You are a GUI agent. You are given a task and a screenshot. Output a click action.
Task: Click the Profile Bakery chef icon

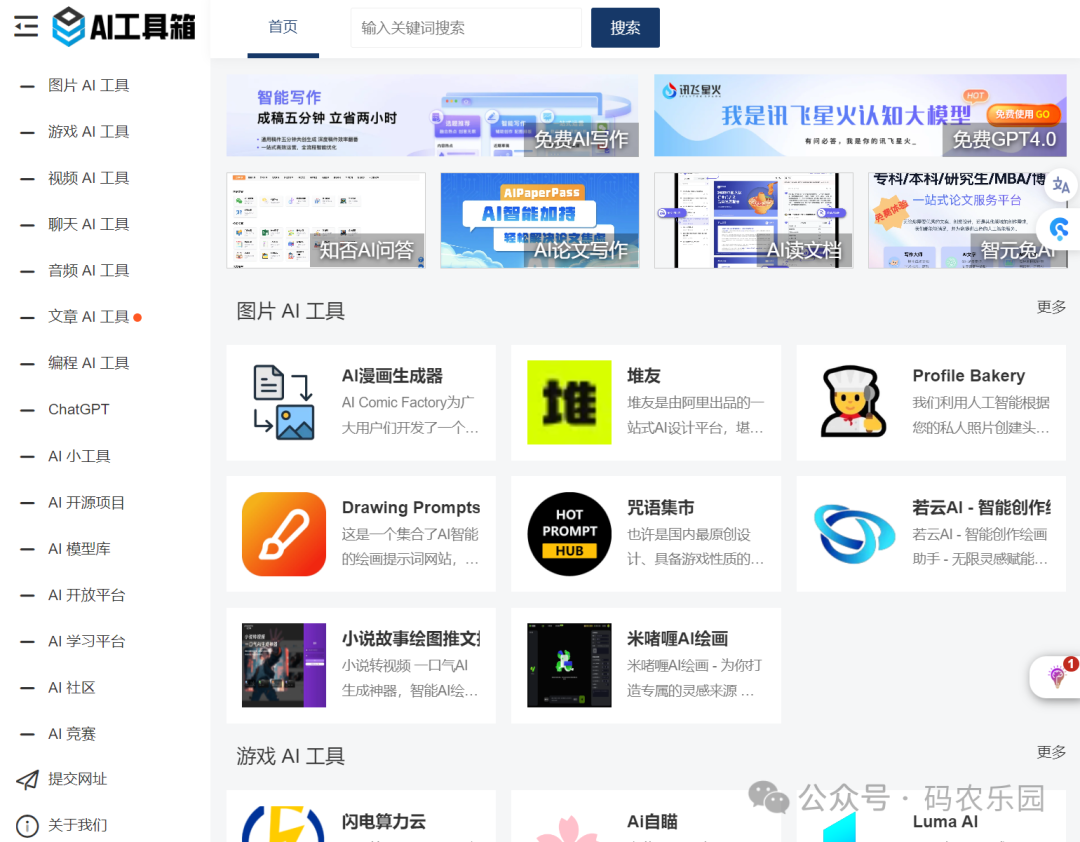854,402
